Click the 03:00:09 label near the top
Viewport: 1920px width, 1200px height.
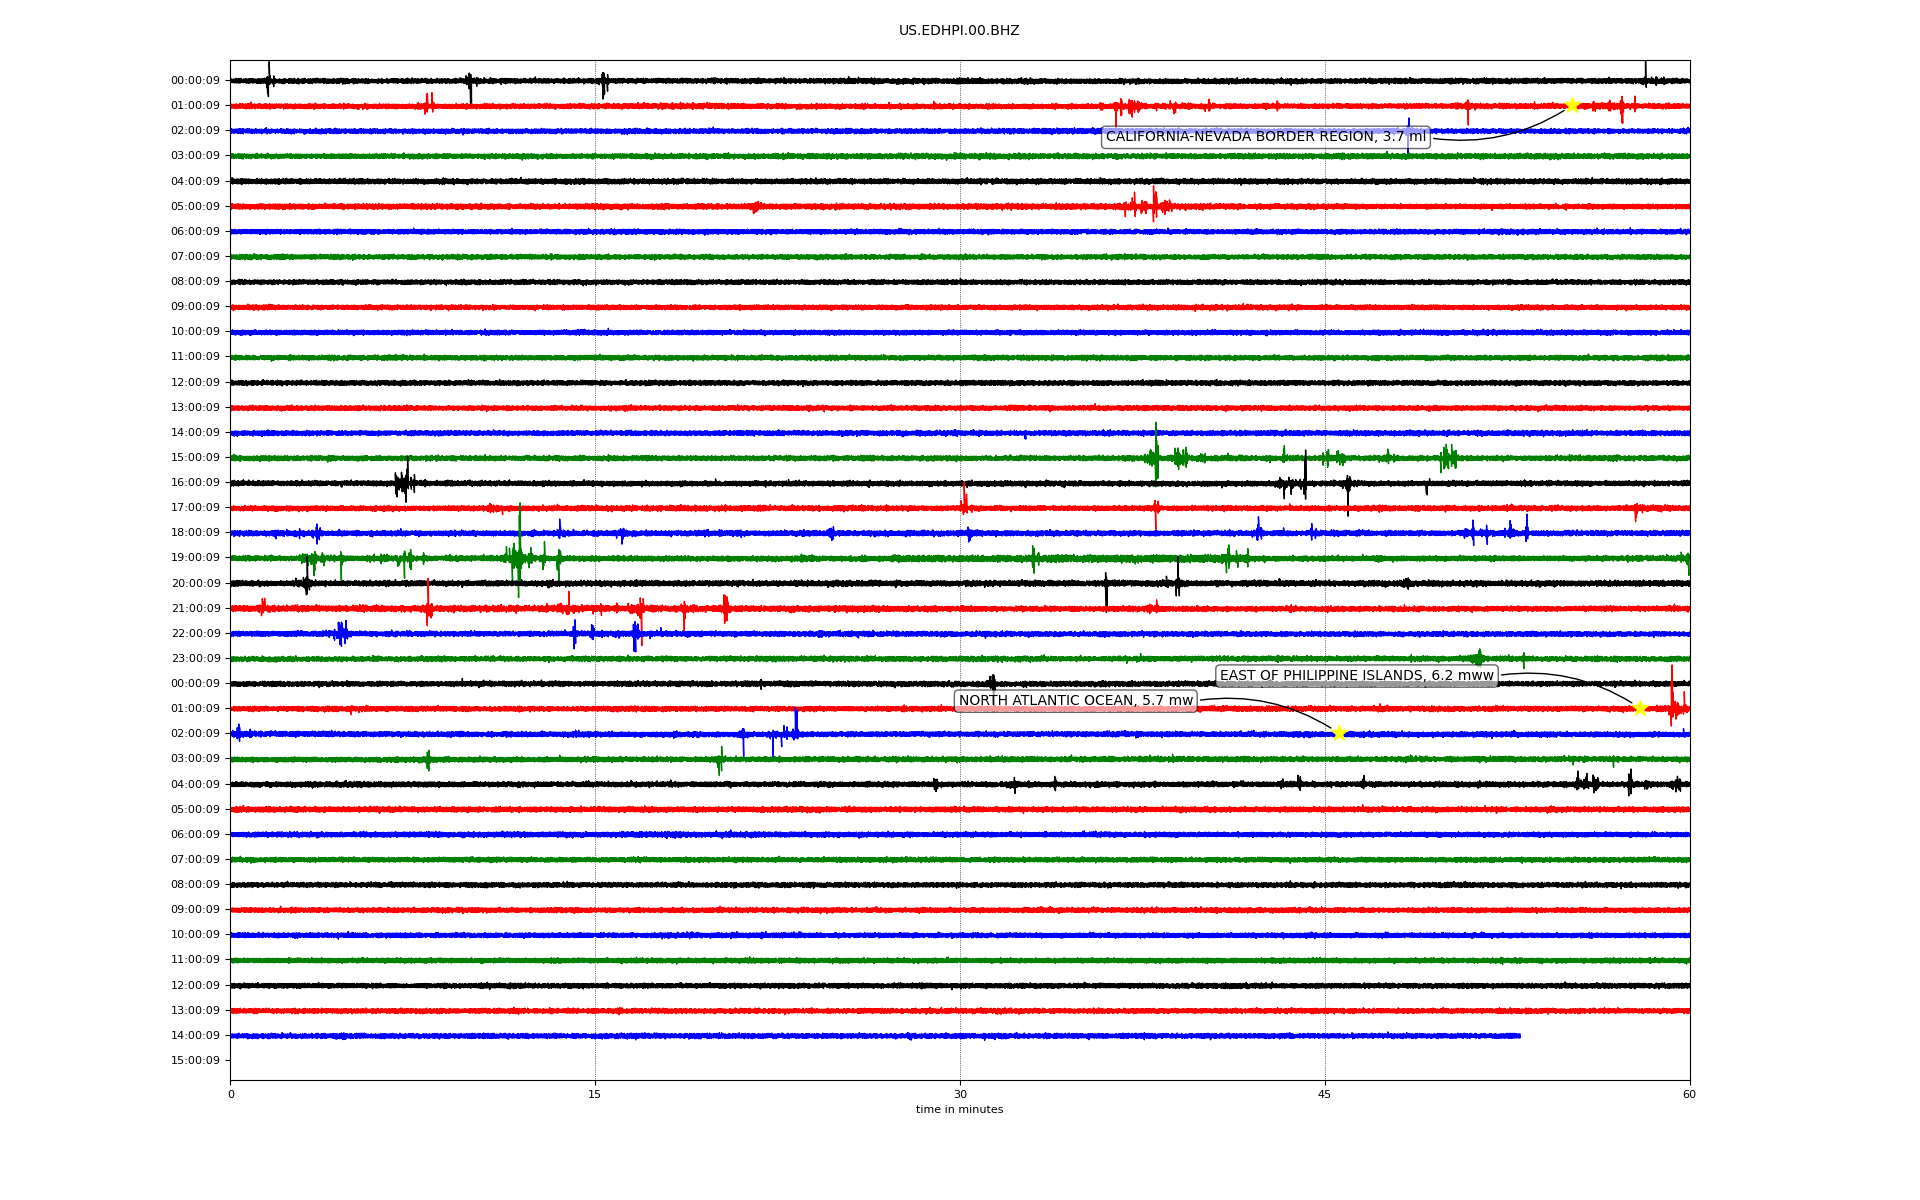point(195,156)
